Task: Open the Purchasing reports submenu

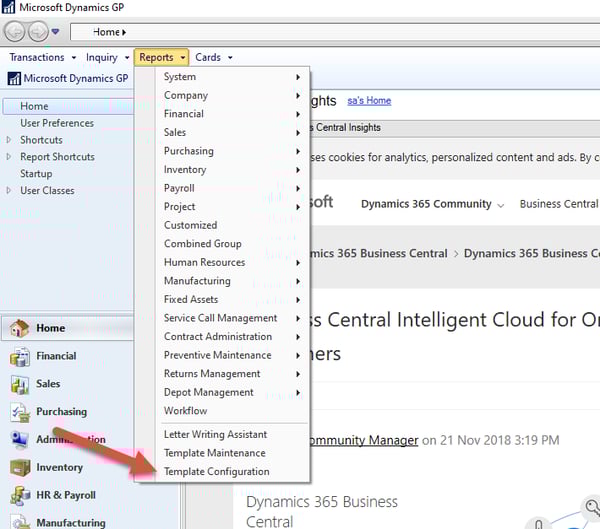Action: (232, 151)
